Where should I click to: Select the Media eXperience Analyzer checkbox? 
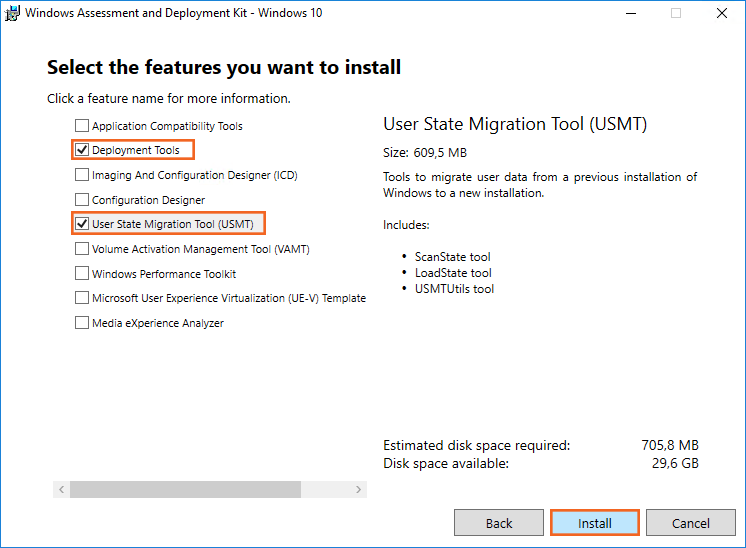[82, 323]
